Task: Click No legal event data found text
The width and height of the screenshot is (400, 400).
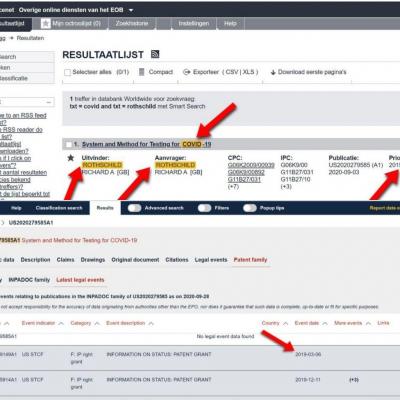Action: pyautogui.click(x=225, y=336)
